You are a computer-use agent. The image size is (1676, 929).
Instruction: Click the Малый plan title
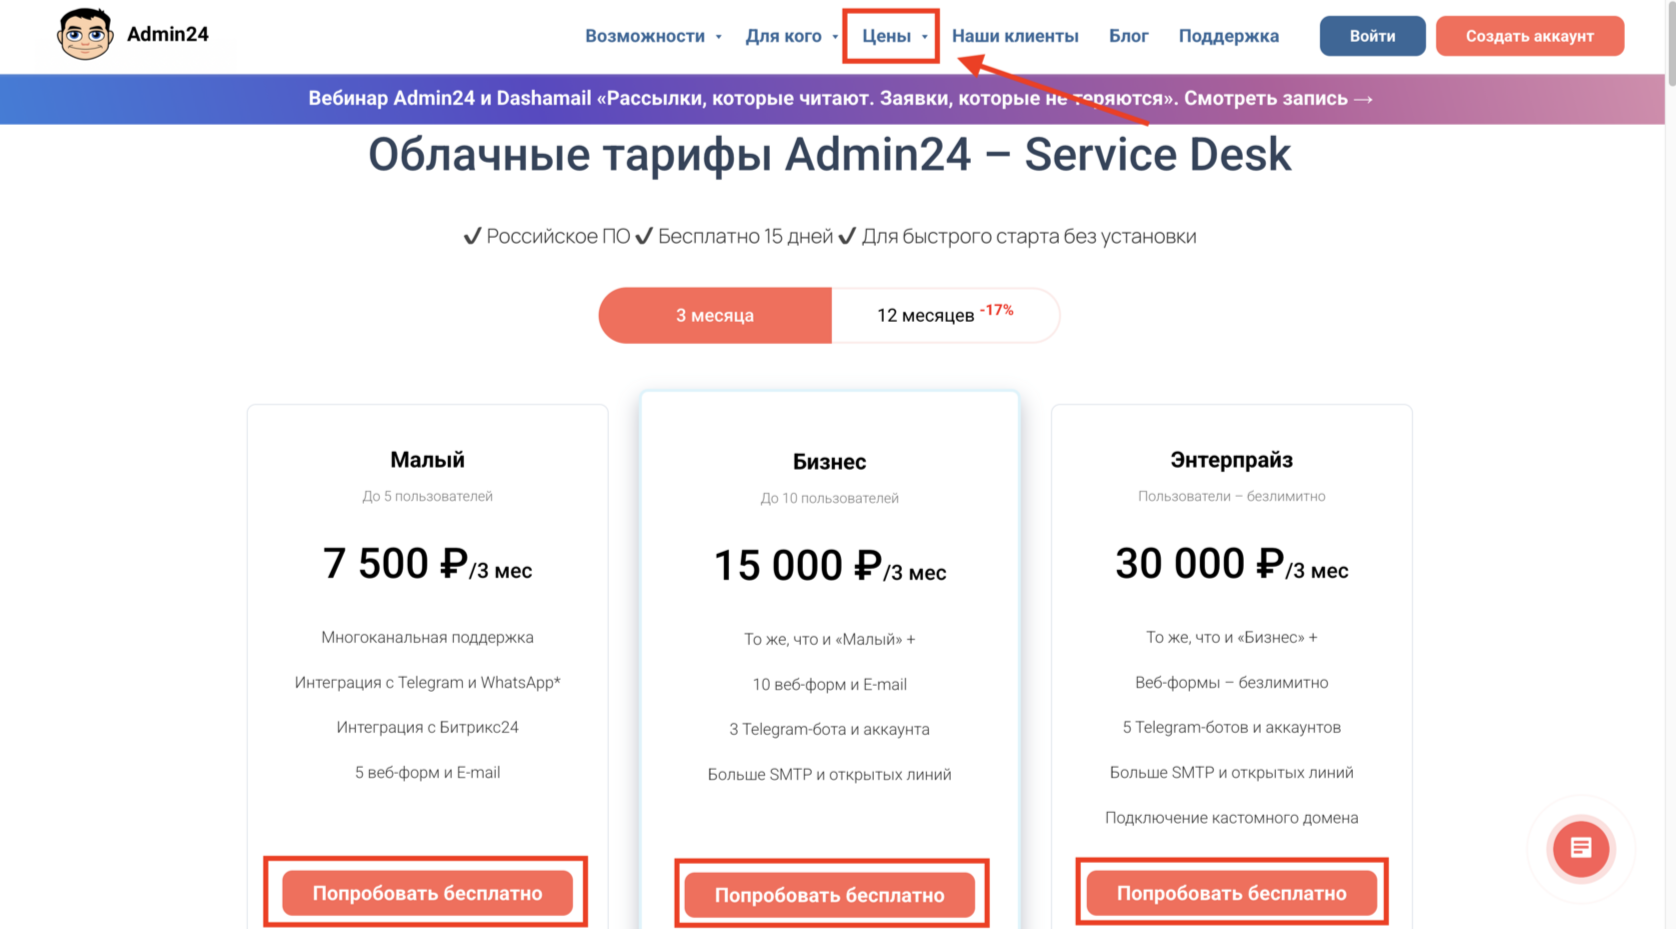(427, 460)
